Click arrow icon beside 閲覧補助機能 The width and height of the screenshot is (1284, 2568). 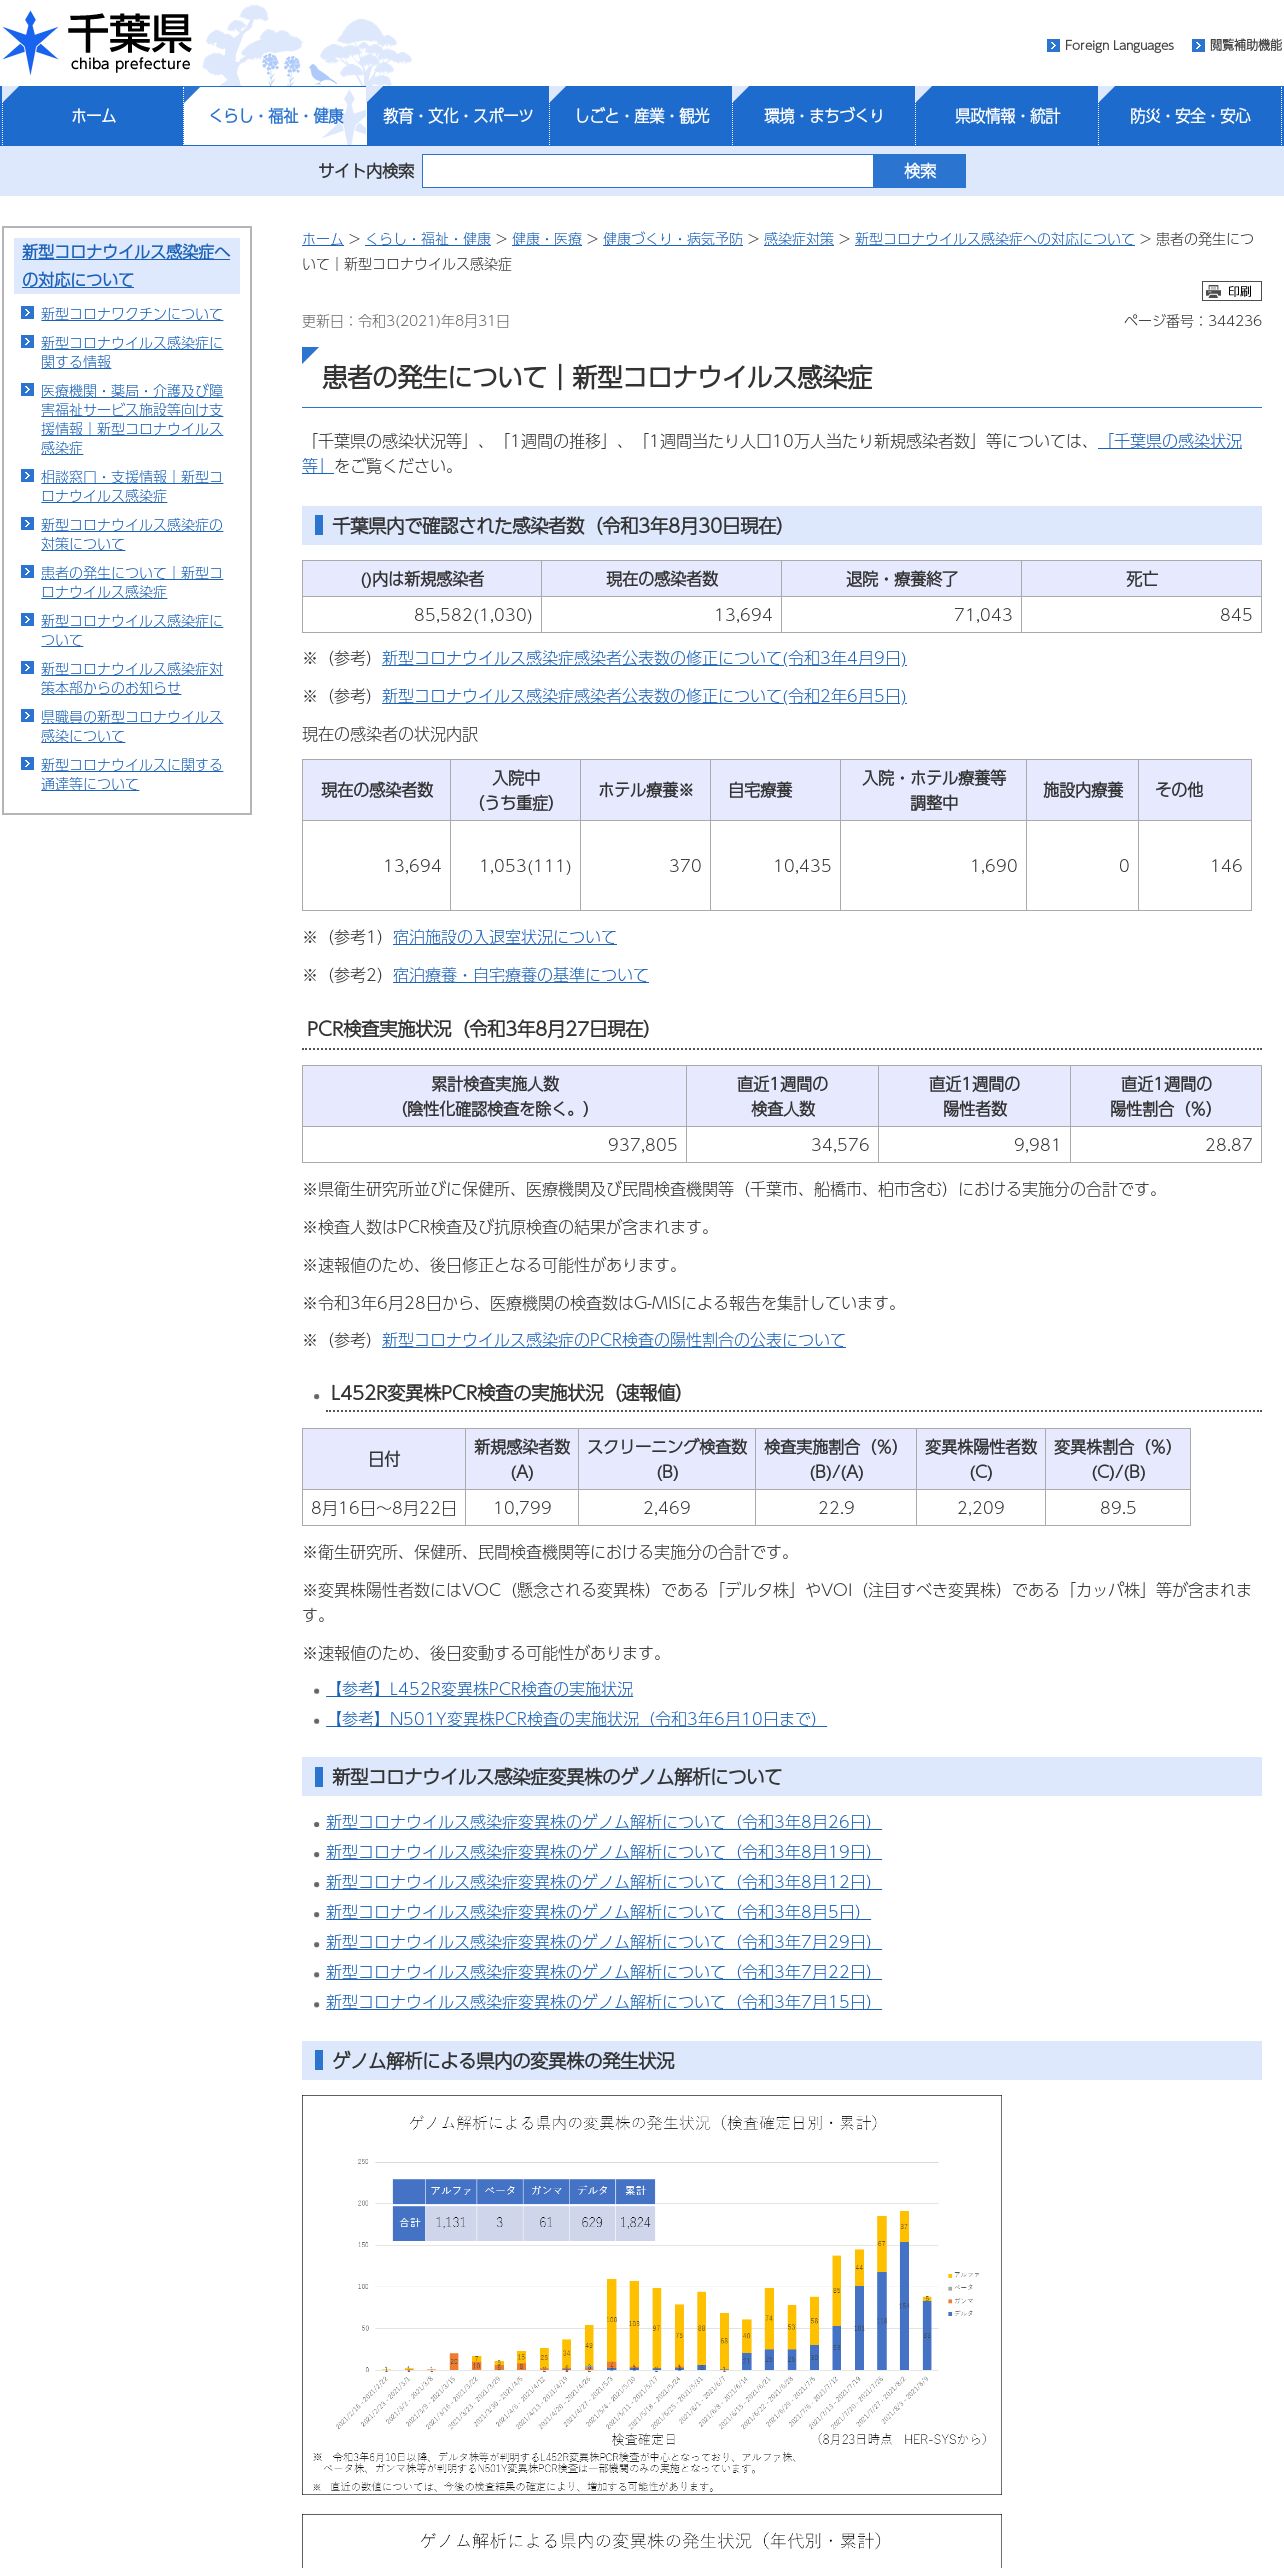[x=1198, y=45]
